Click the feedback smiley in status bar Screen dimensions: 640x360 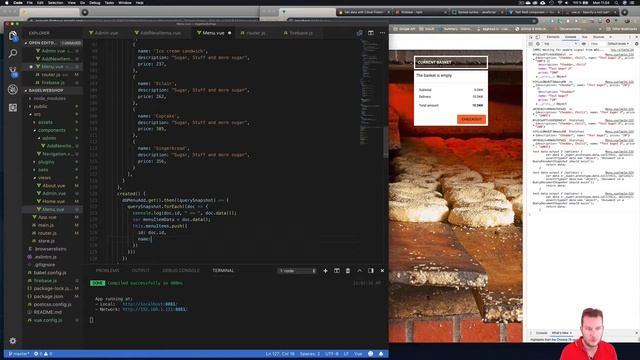[x=370, y=354]
